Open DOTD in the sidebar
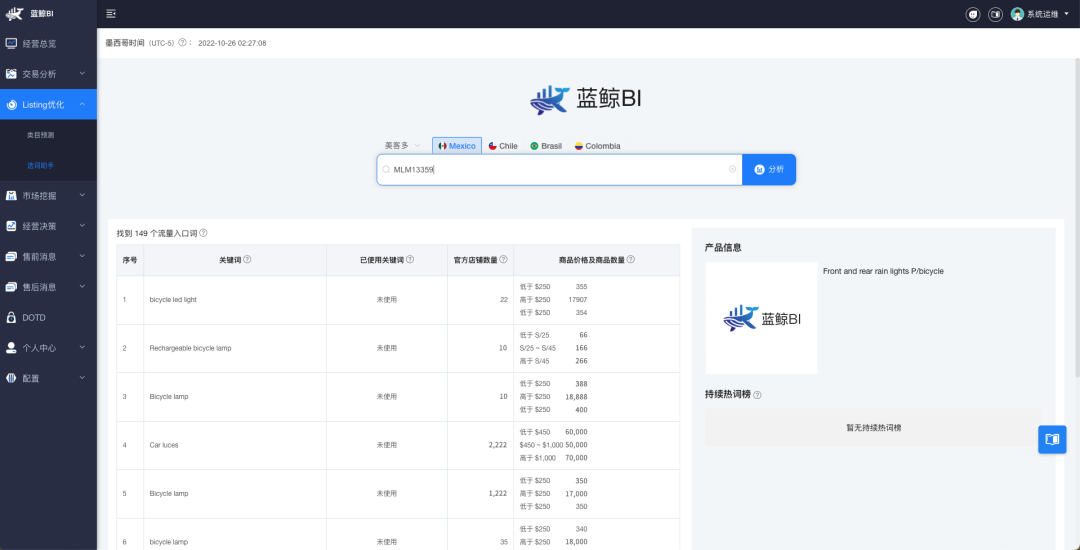The height and width of the screenshot is (550, 1080). tap(48, 317)
